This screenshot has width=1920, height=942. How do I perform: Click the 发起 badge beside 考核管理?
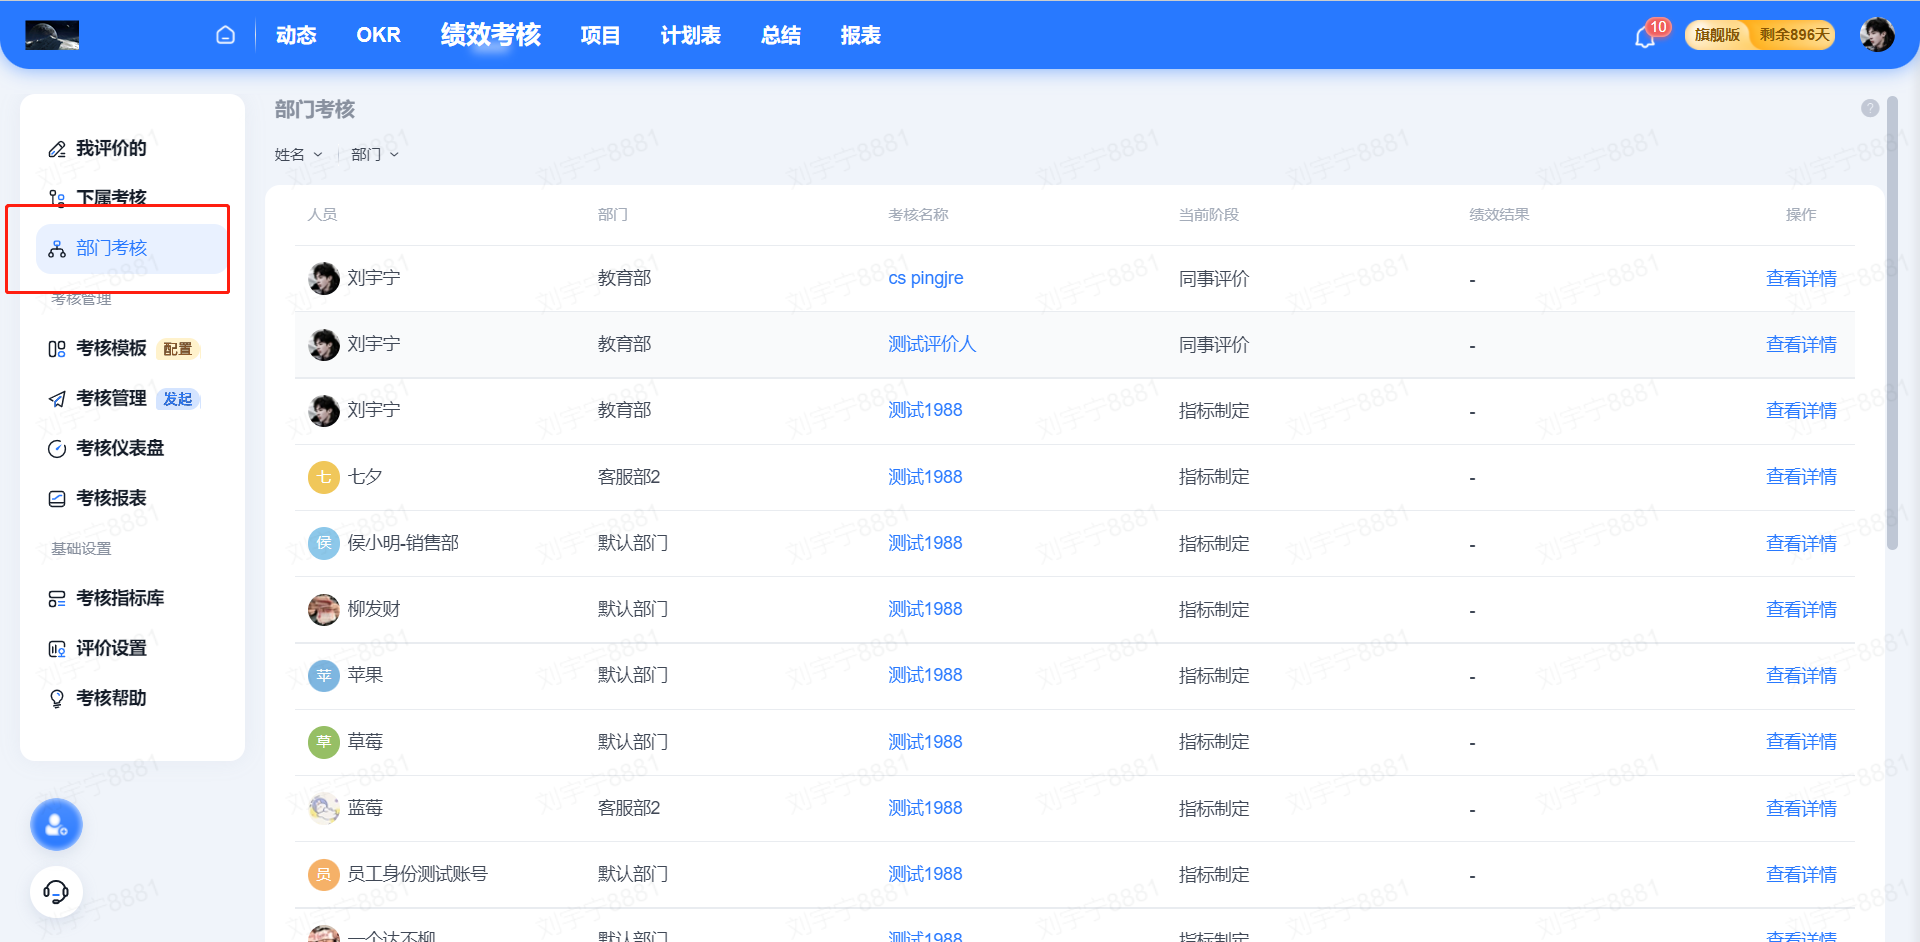(x=178, y=399)
